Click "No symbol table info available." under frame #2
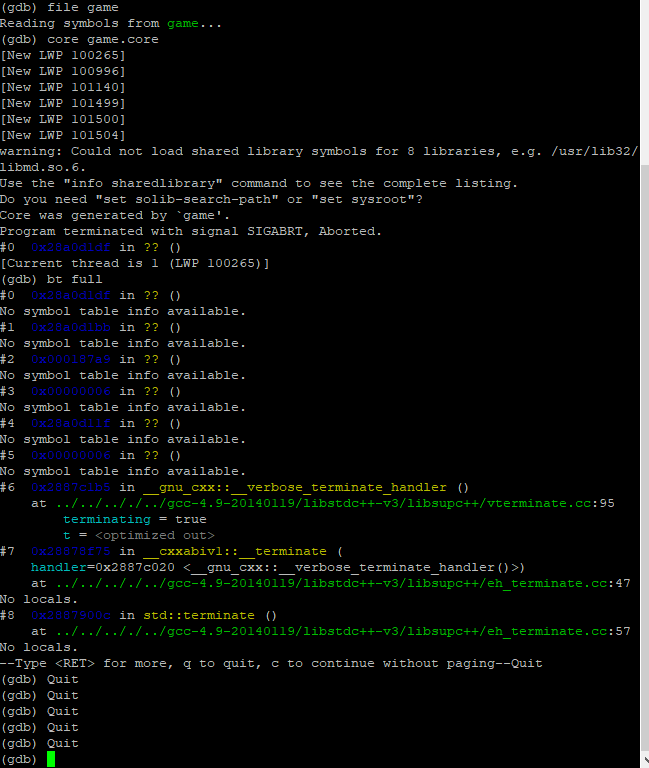The width and height of the screenshot is (649, 768). click(123, 376)
